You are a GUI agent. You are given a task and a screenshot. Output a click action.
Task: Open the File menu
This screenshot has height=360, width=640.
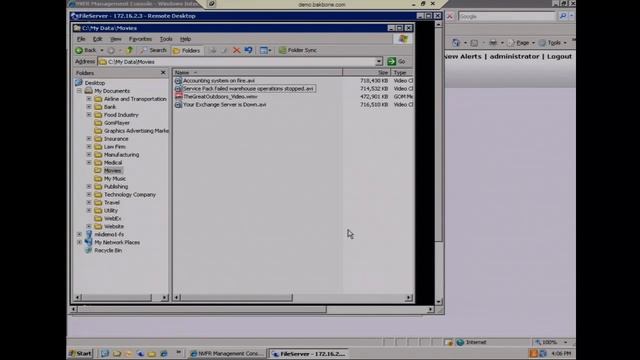81,39
